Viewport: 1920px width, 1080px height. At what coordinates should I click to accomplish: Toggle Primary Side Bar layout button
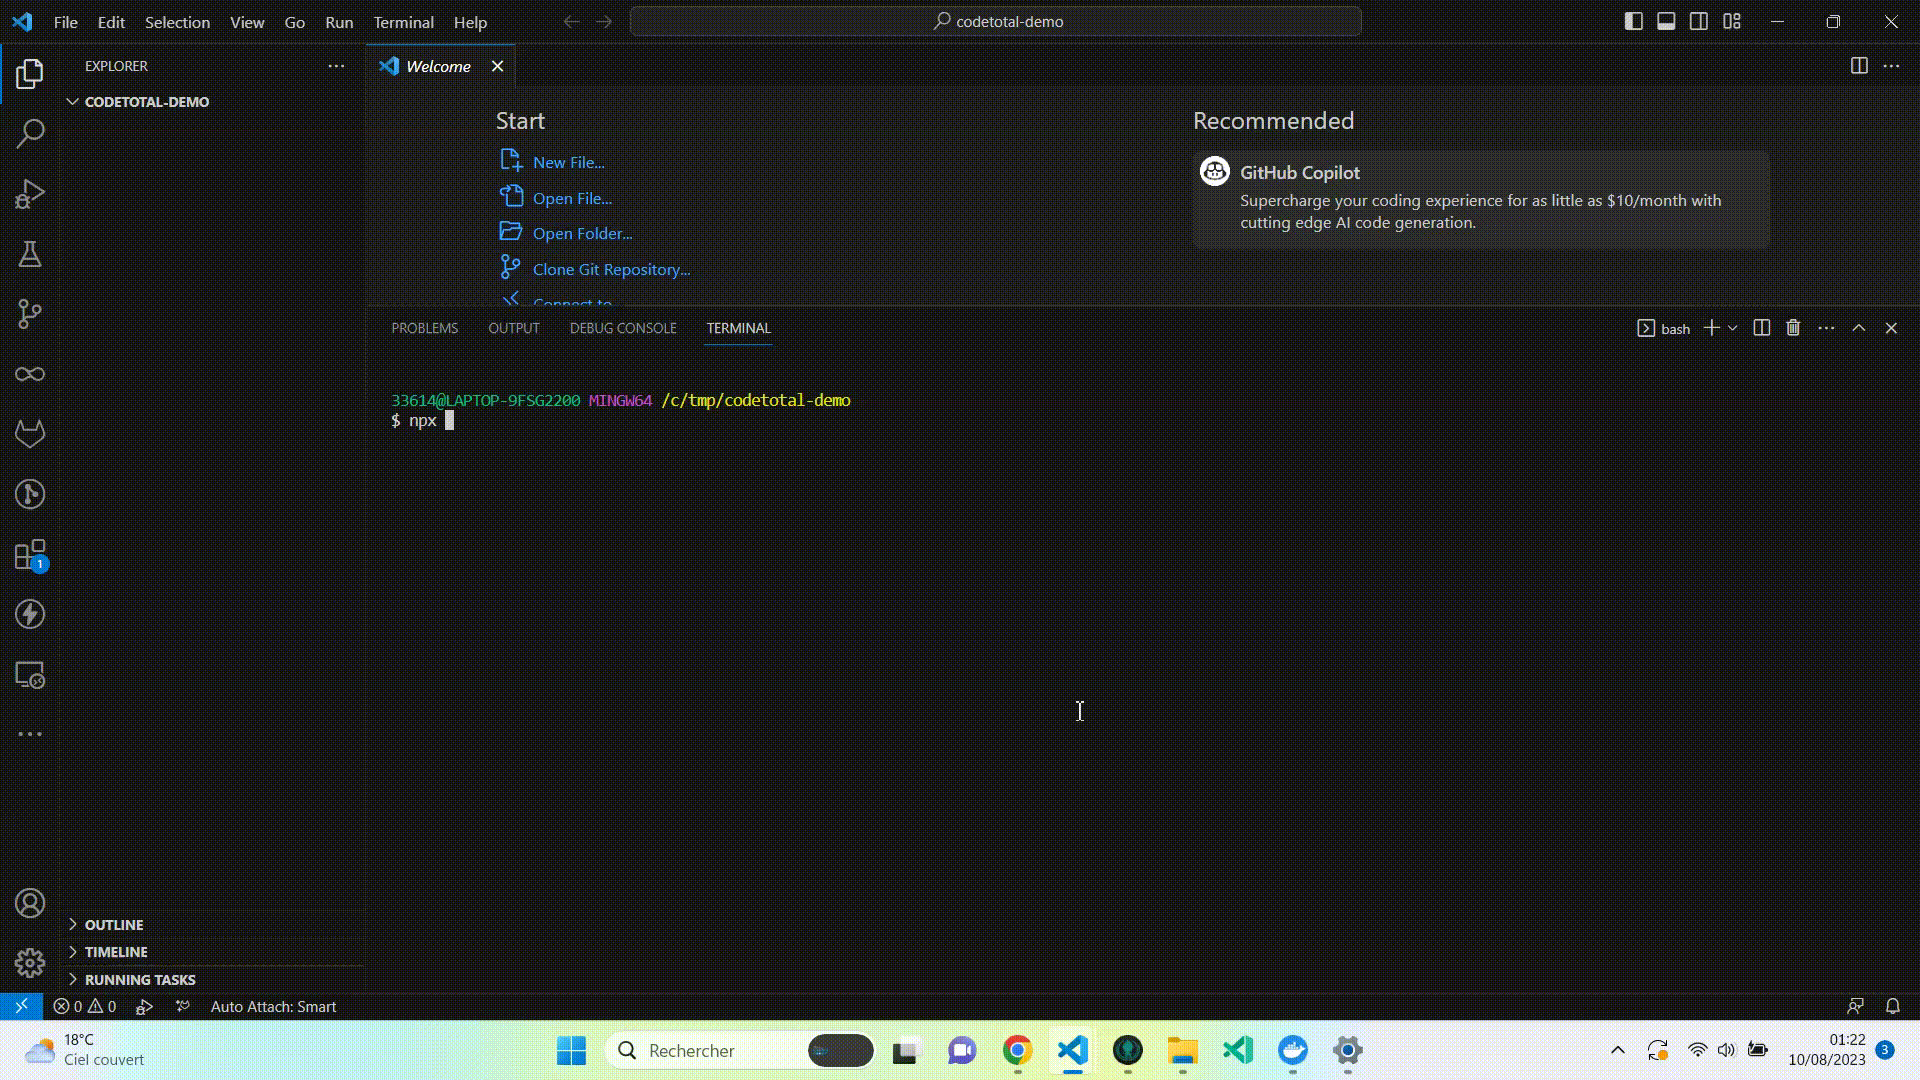[1633, 21]
